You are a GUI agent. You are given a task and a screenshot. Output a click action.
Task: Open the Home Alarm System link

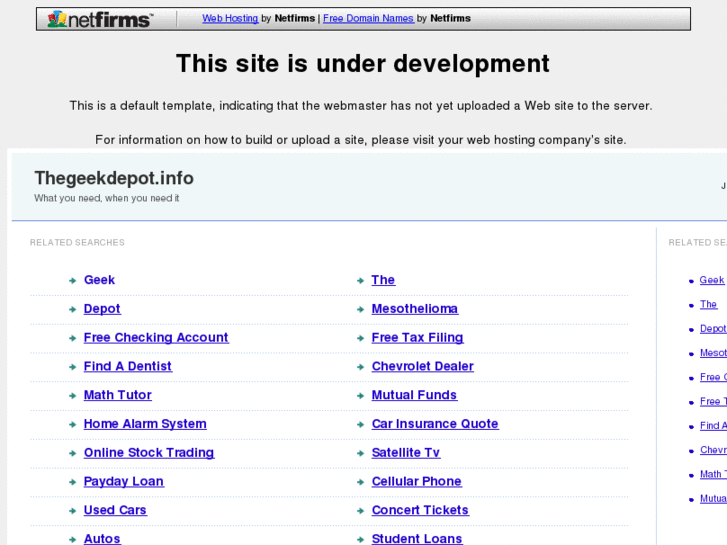click(x=145, y=424)
